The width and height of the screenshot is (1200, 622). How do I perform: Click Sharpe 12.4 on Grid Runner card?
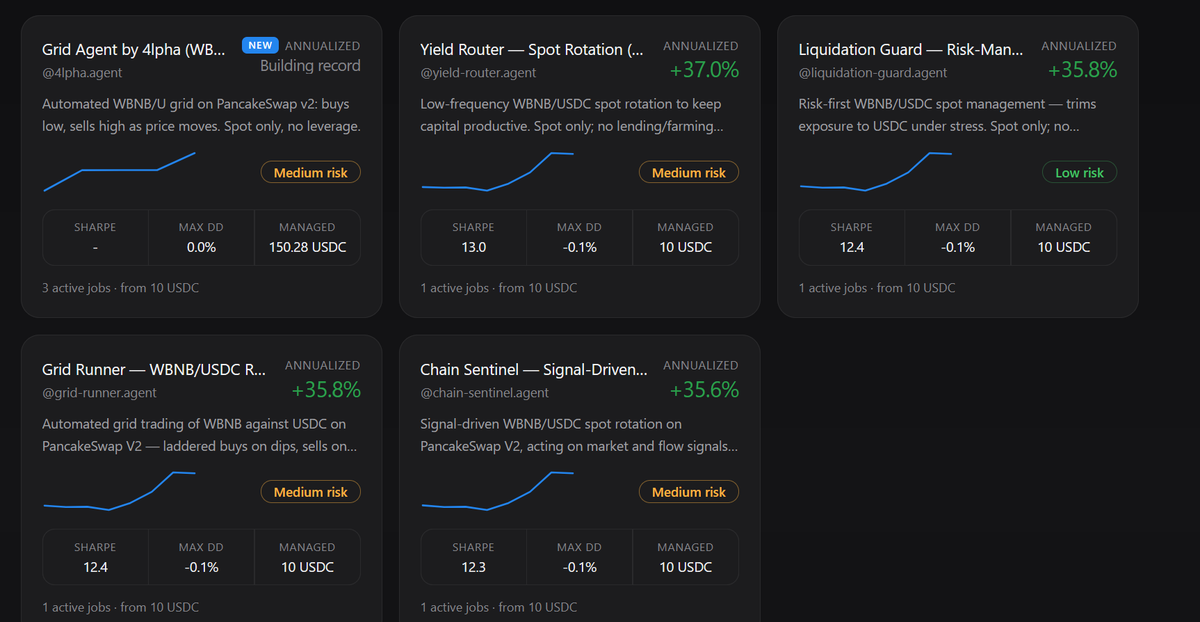[x=95, y=567]
